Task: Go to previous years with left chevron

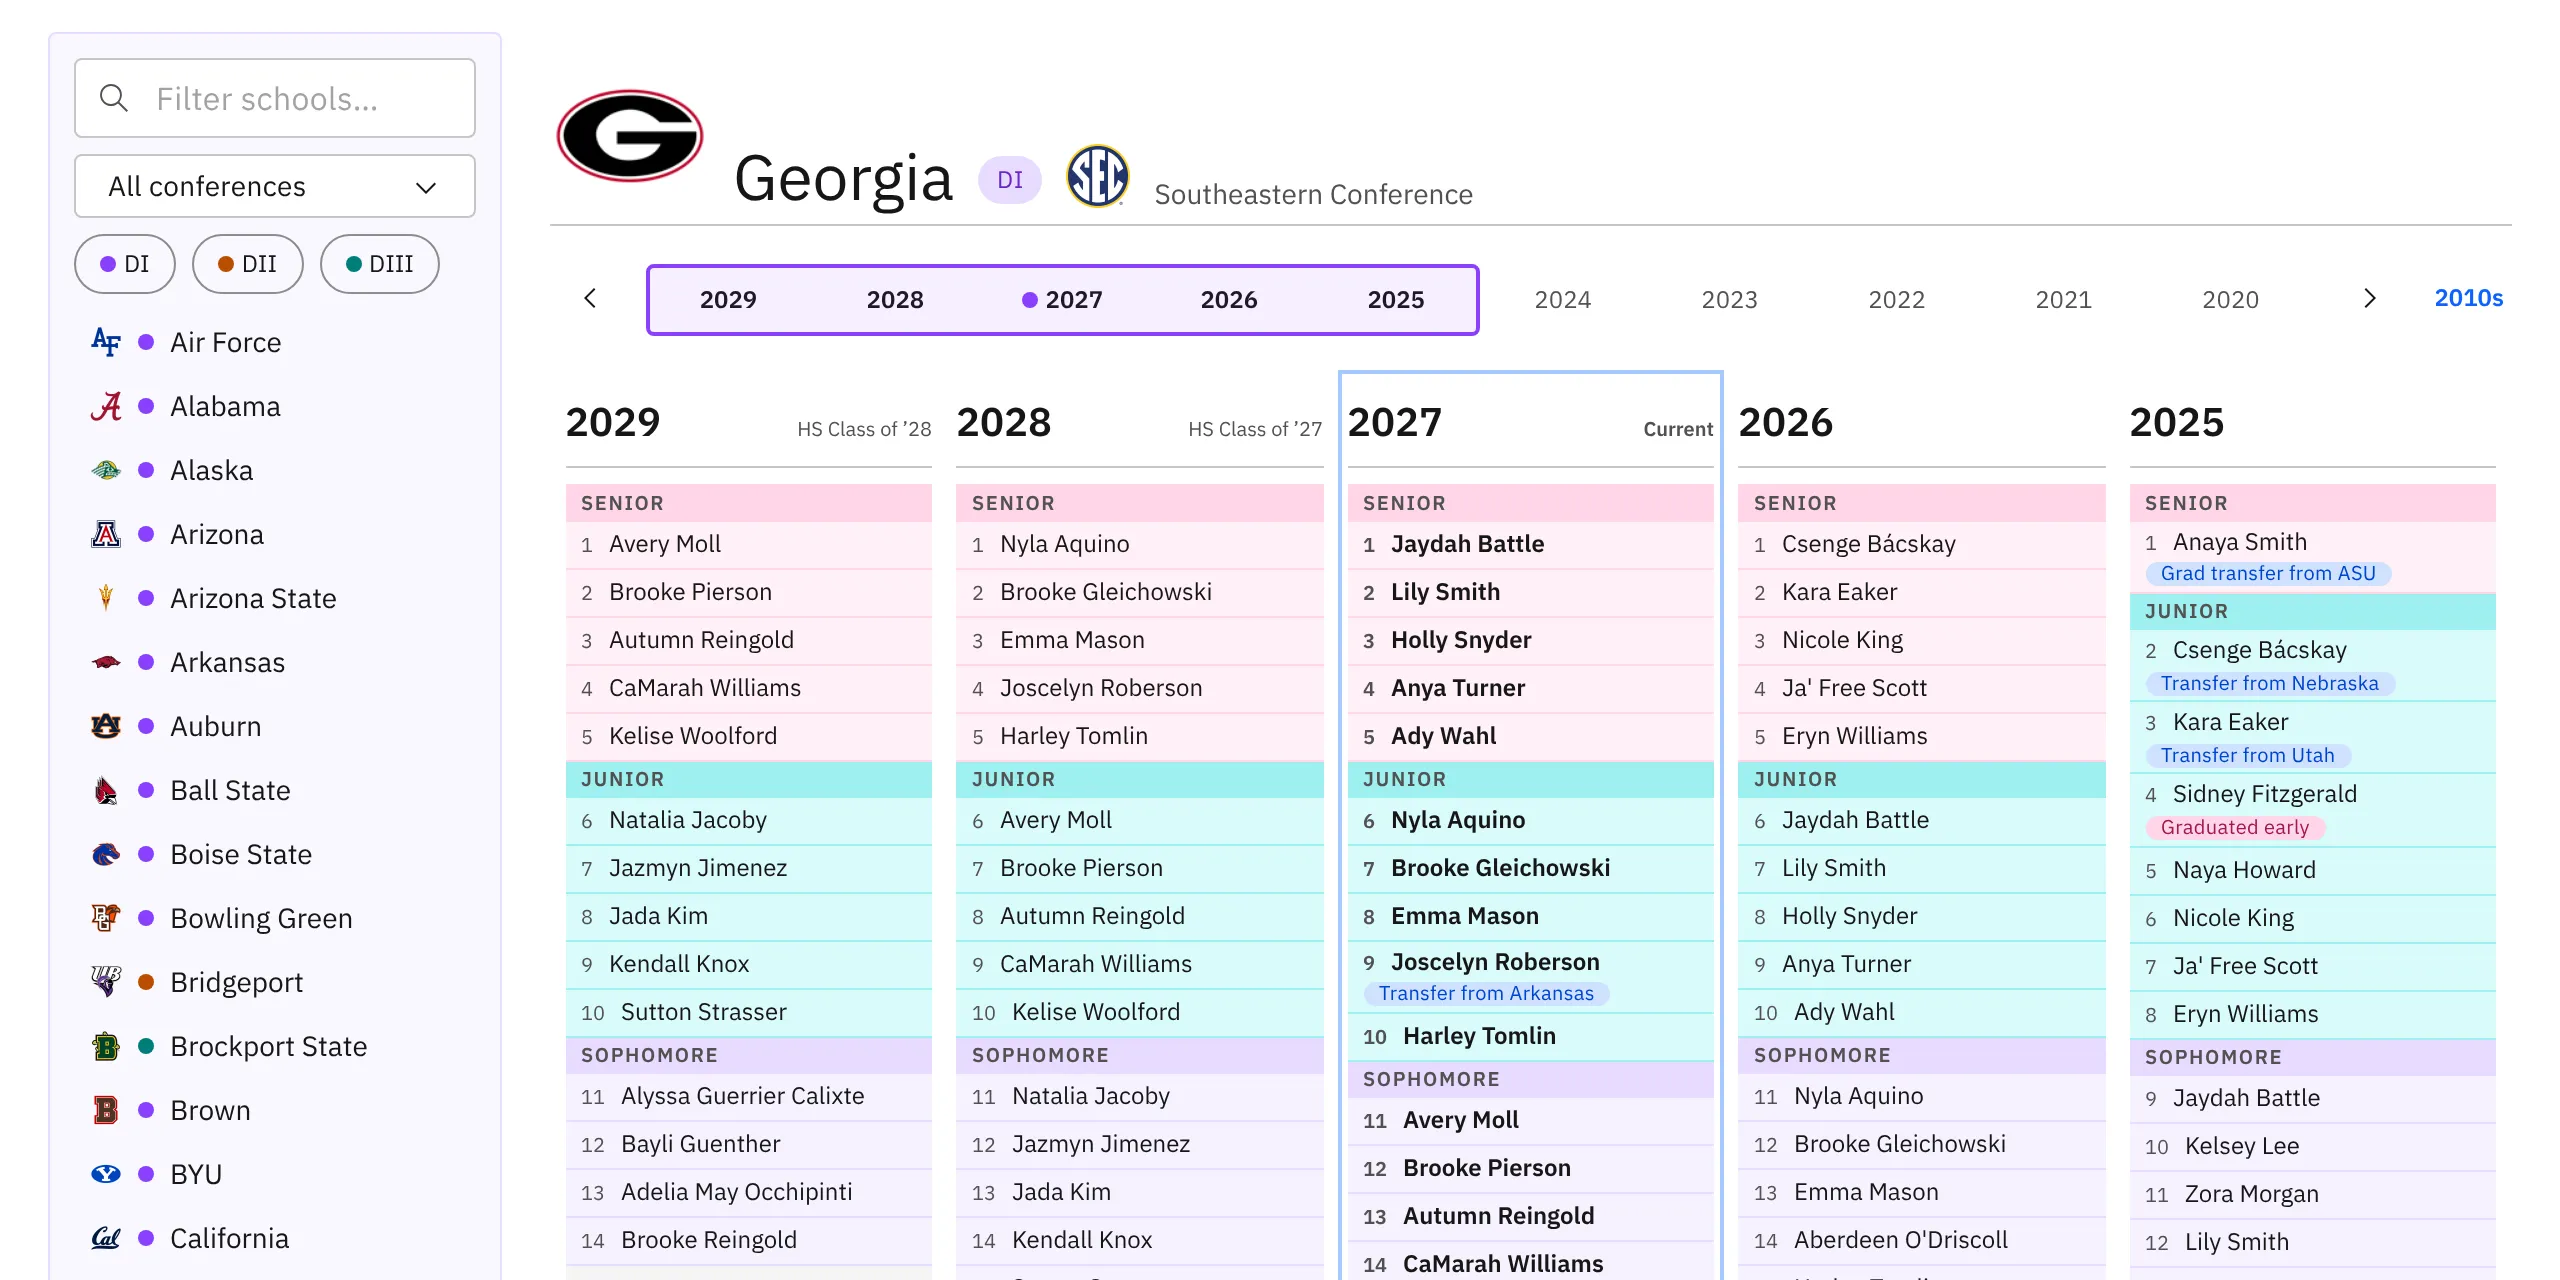Action: click(590, 299)
